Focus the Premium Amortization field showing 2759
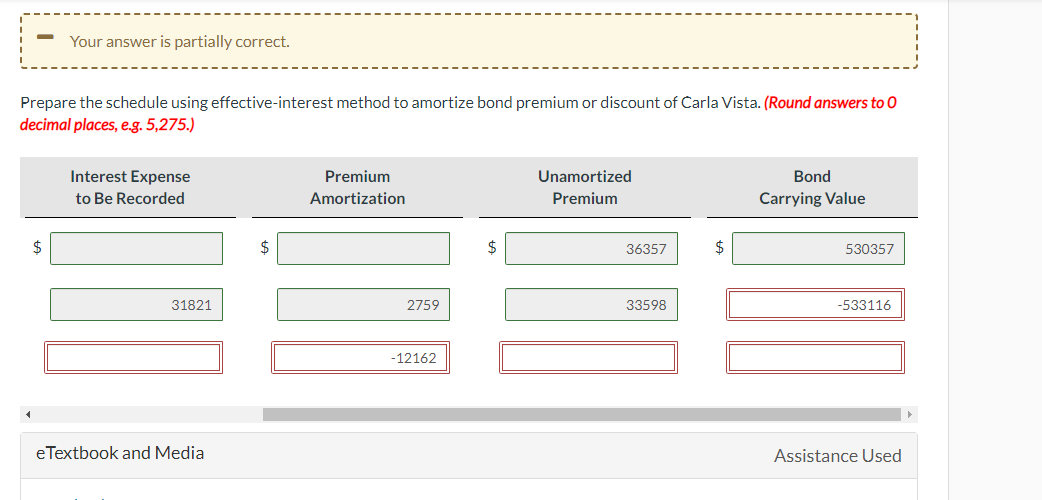This screenshot has height=500, width=1042. [x=363, y=305]
